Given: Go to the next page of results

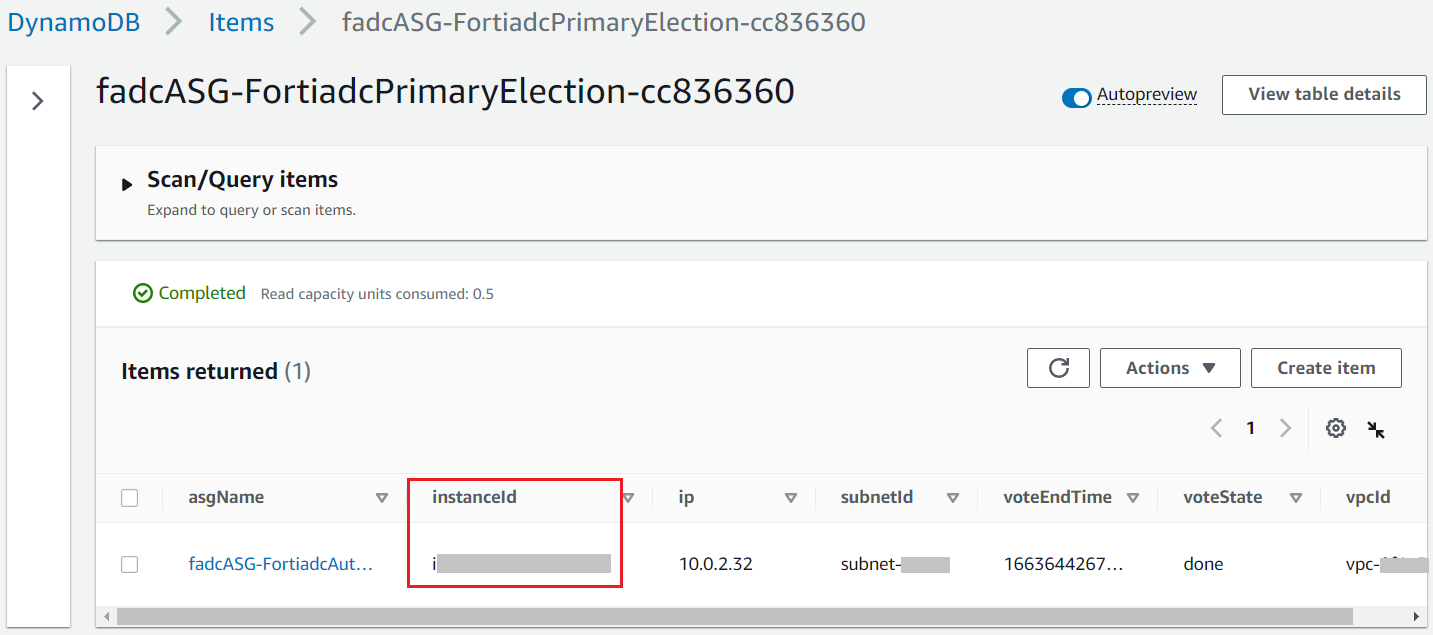Looking at the screenshot, I should tap(1285, 427).
